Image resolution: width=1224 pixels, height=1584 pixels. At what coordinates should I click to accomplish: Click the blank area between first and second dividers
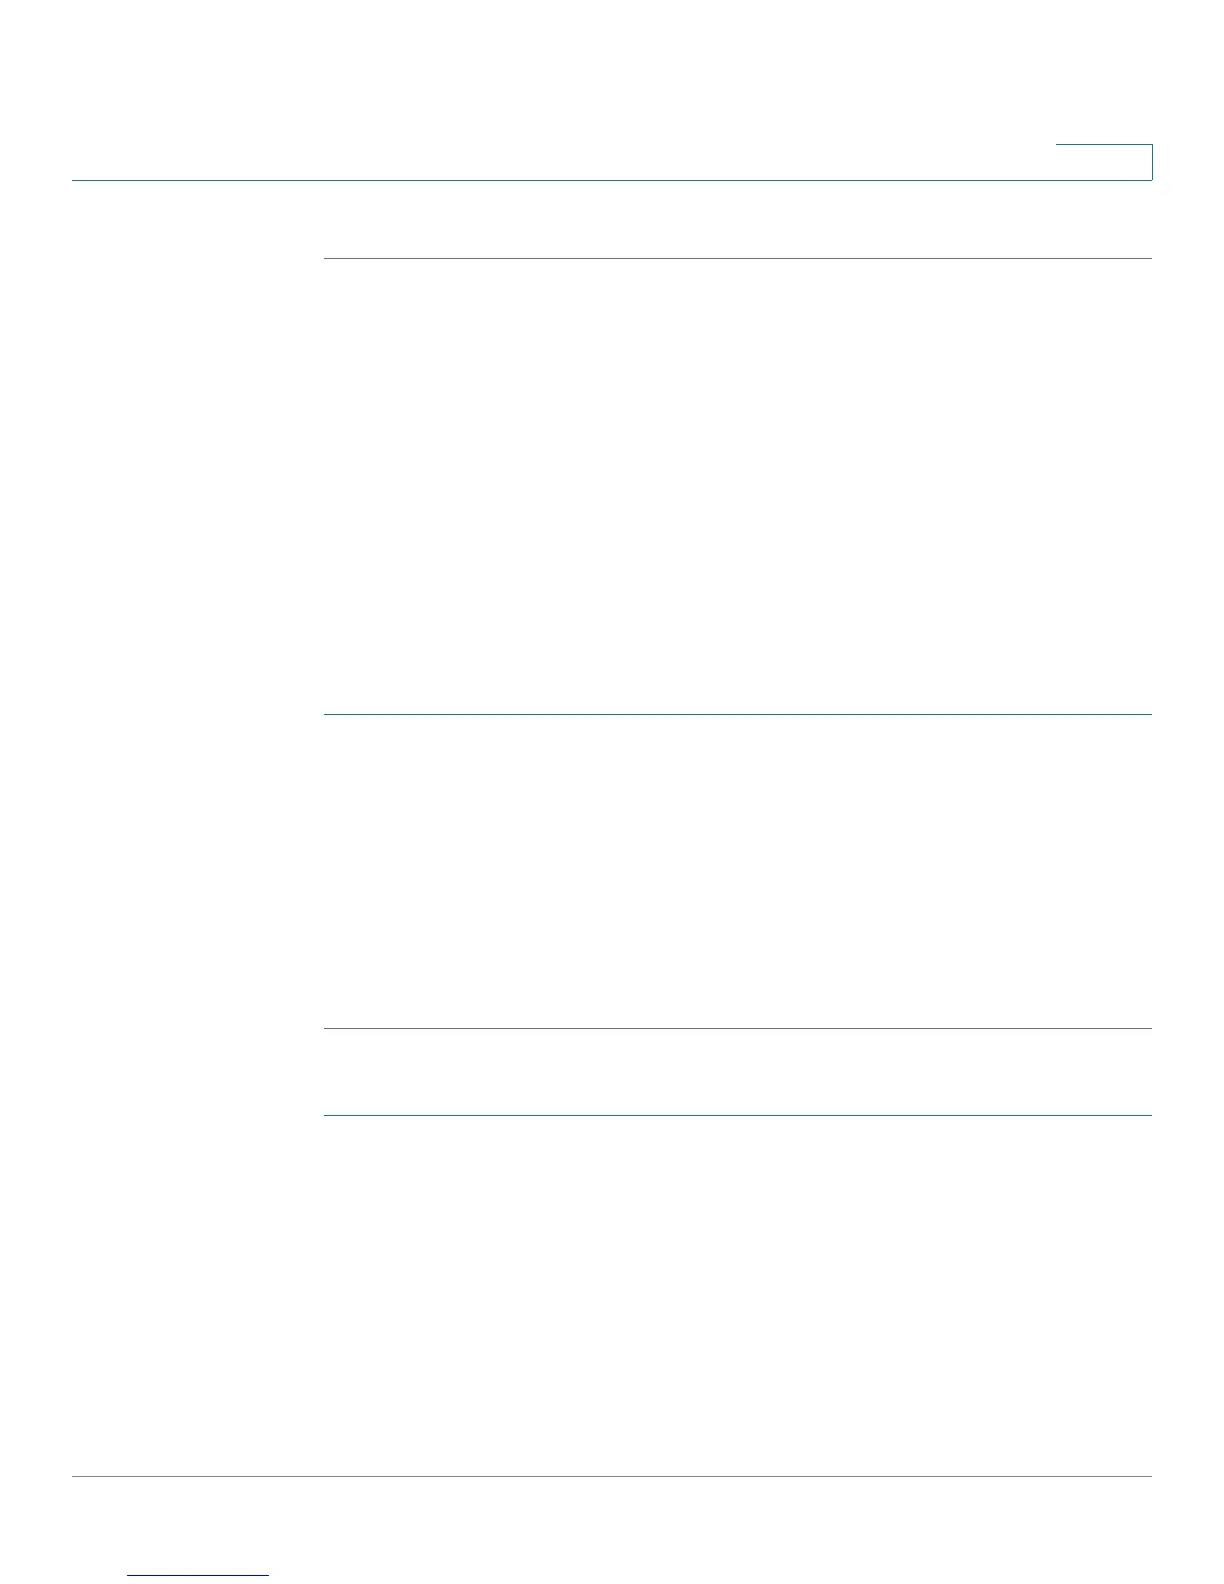(x=738, y=487)
